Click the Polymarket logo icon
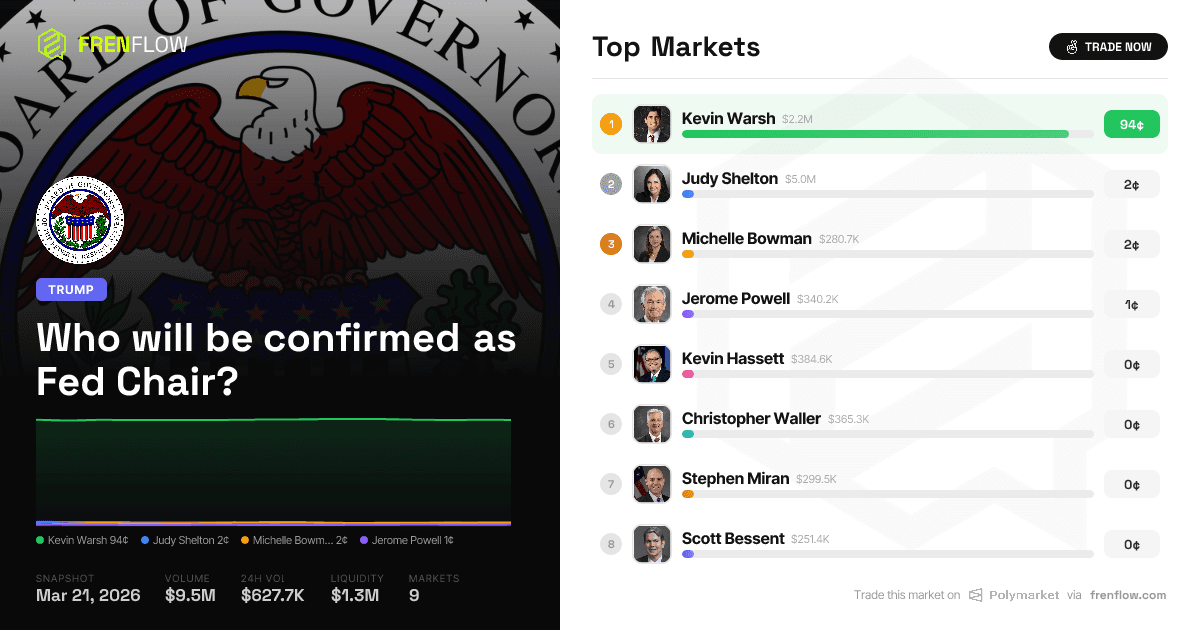The image size is (1200, 630). click(x=977, y=595)
